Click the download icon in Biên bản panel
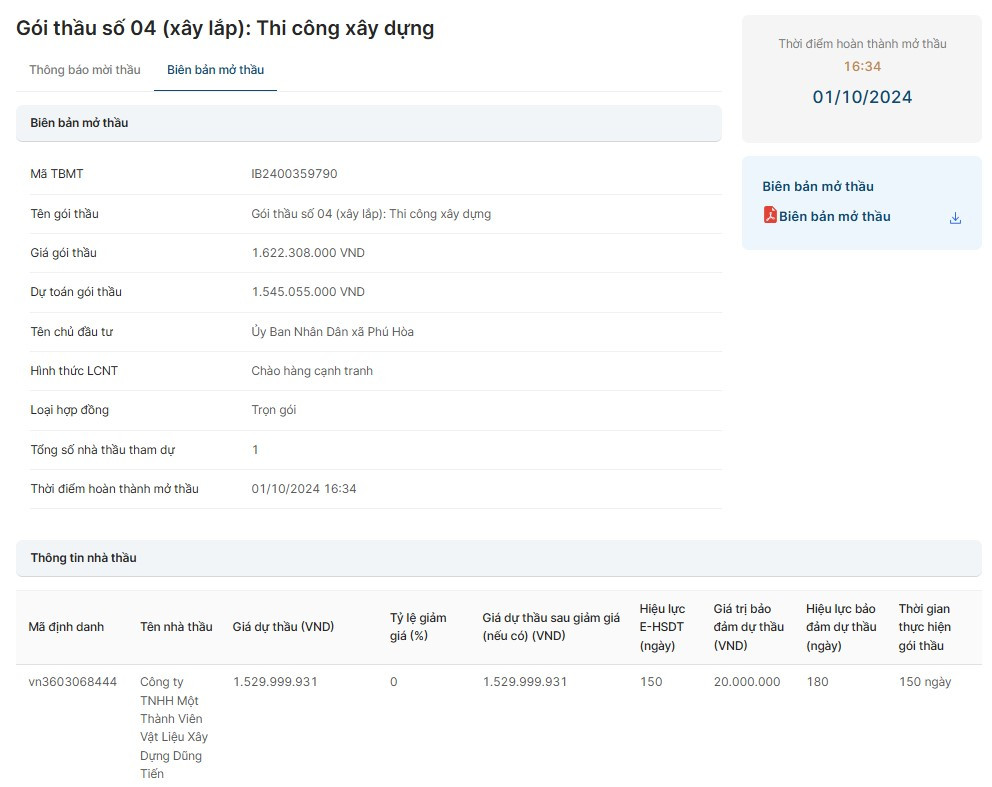Viewport: 992px width, 787px height. (955, 218)
